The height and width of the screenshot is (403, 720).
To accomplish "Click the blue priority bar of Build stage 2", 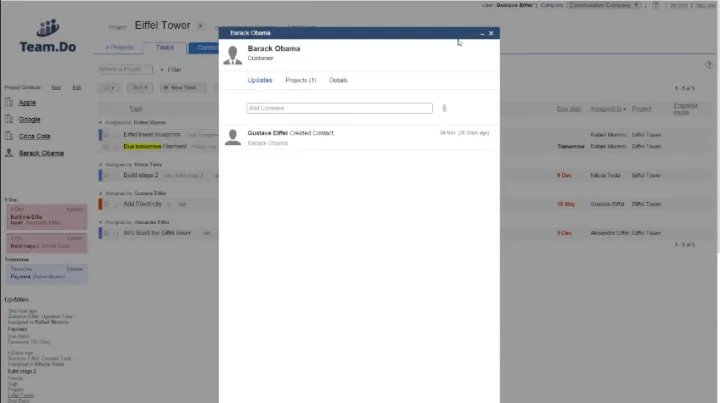I will pos(100,175).
